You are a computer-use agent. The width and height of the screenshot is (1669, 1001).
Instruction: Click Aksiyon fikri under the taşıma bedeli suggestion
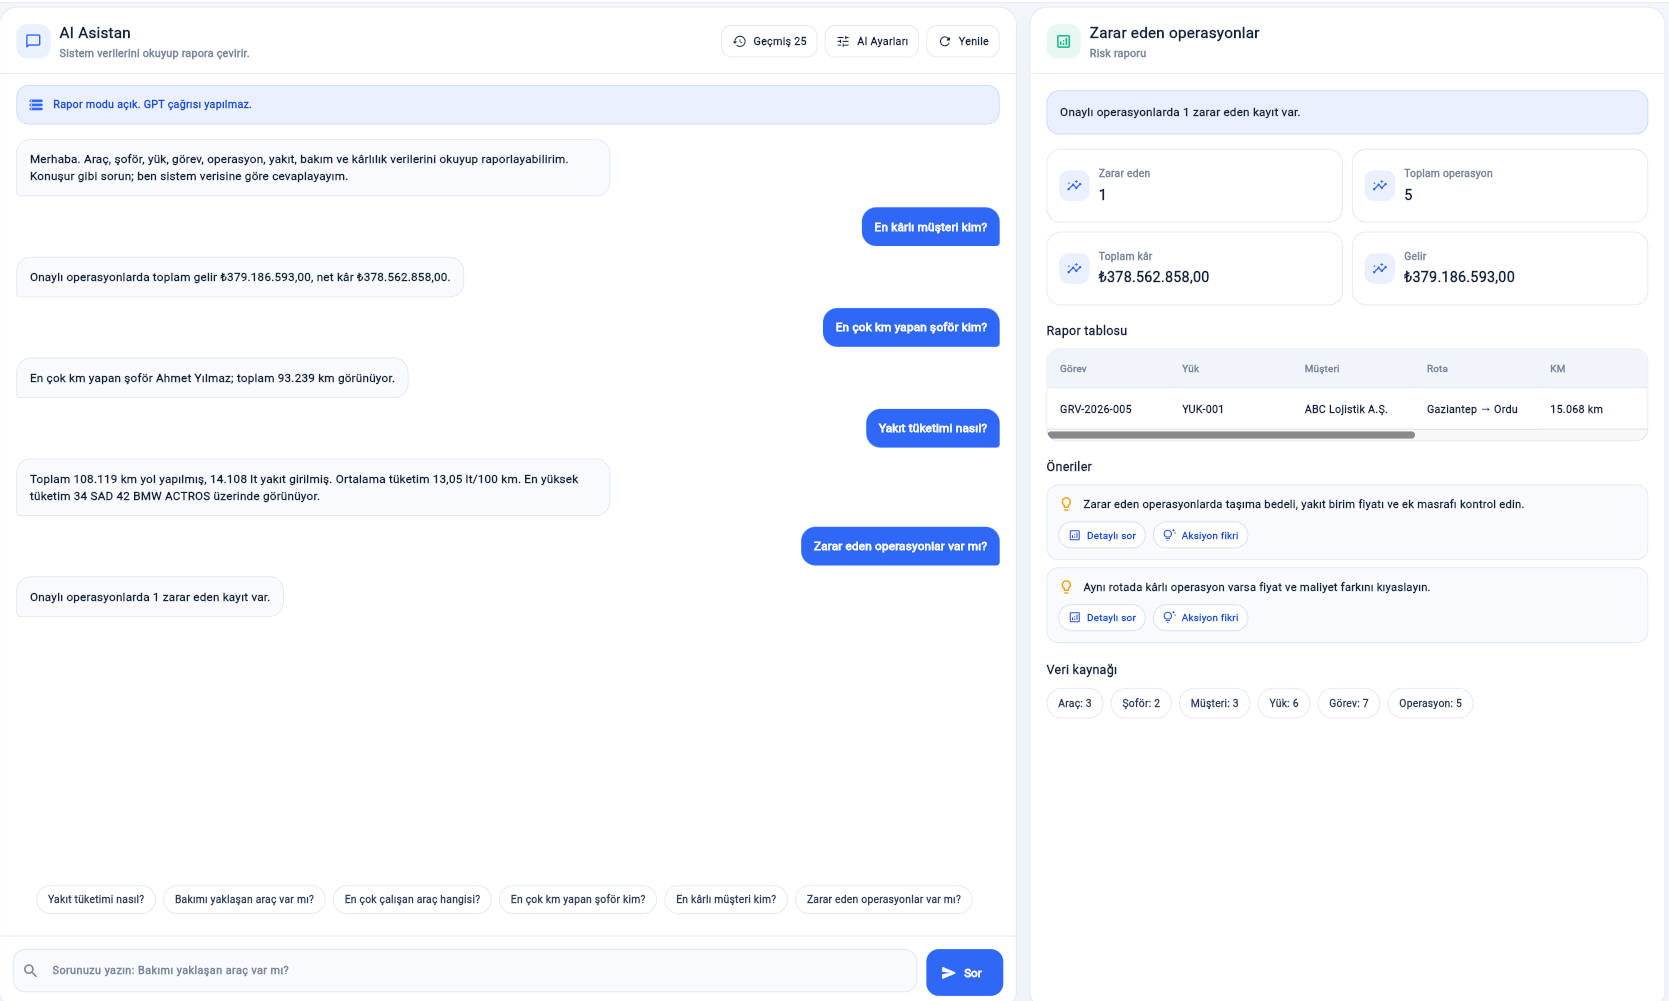(1200, 535)
